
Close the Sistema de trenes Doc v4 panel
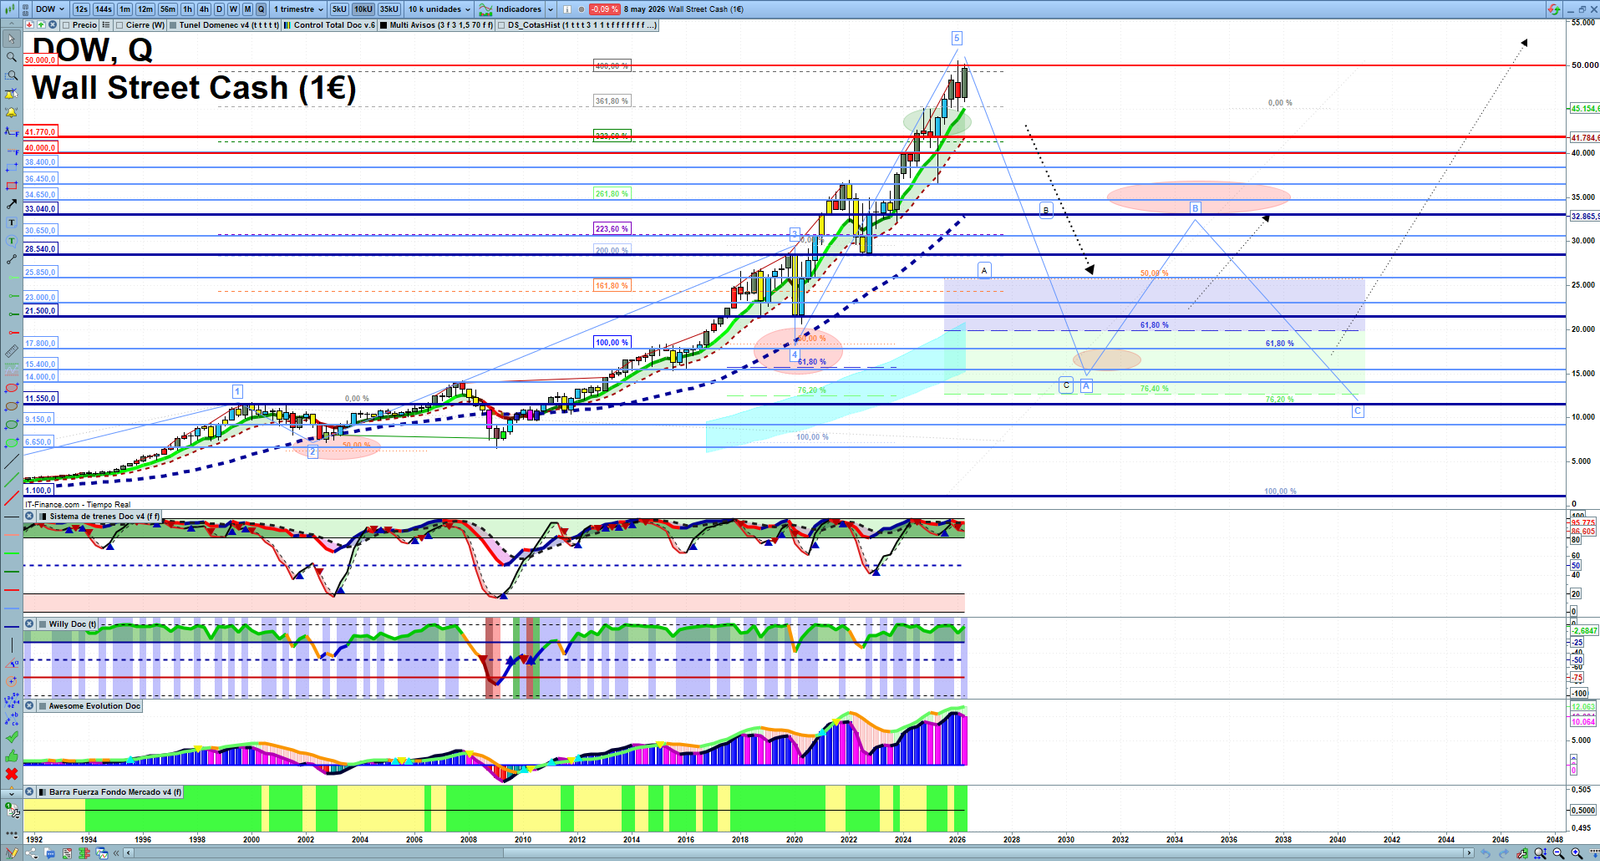click(x=29, y=517)
